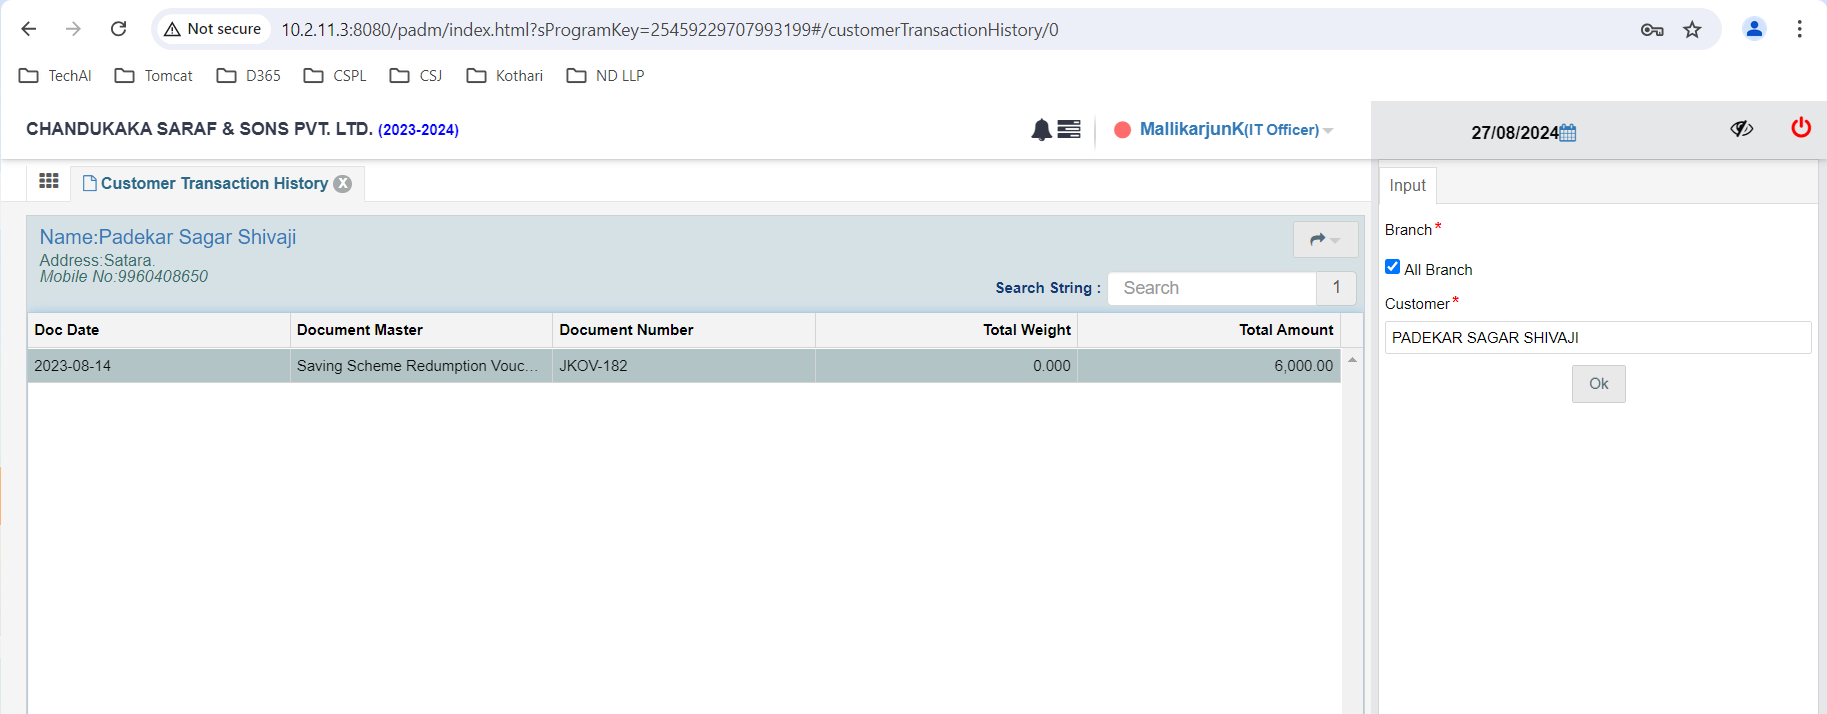Open the ND LLP bookmarks folder

(605, 76)
